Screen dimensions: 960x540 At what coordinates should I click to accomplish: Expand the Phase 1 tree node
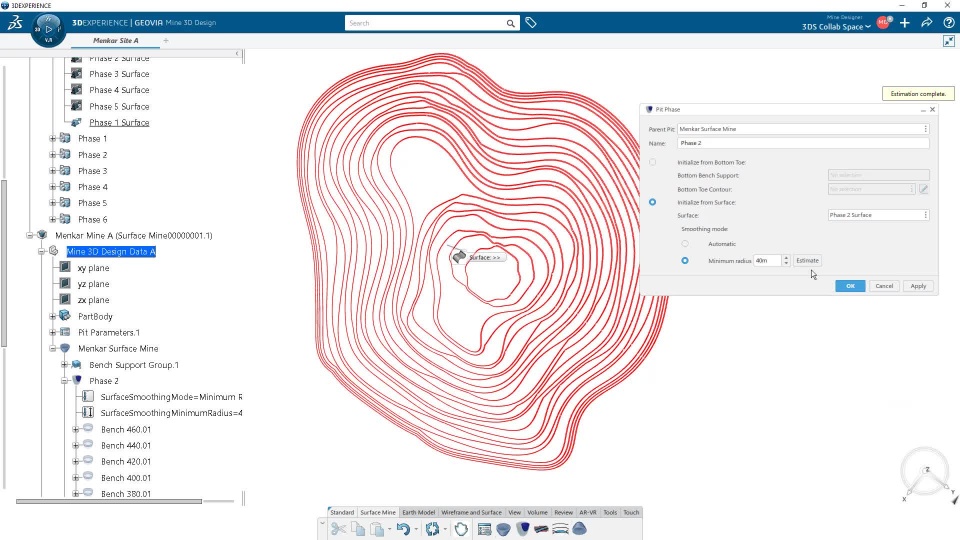pos(53,139)
